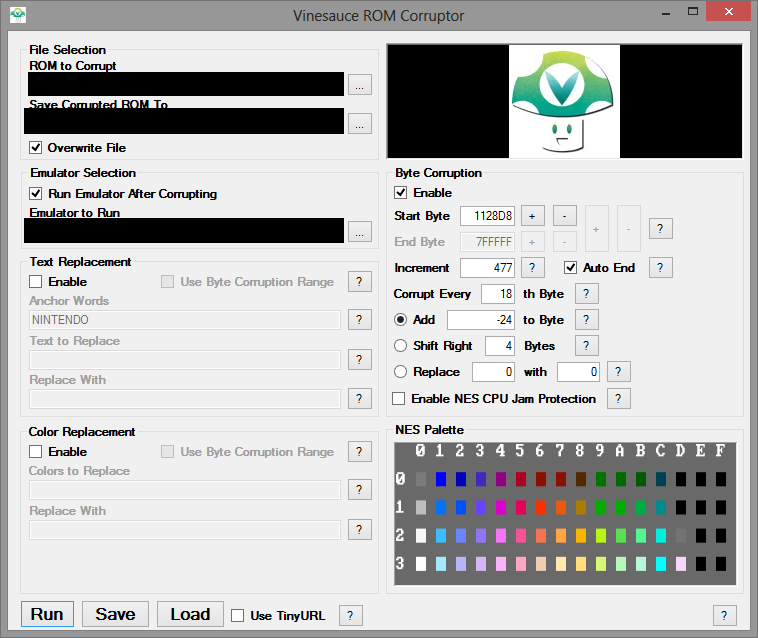The height and width of the screenshot is (638, 758).
Task: Open help for Anchor Words
Action: [x=360, y=319]
